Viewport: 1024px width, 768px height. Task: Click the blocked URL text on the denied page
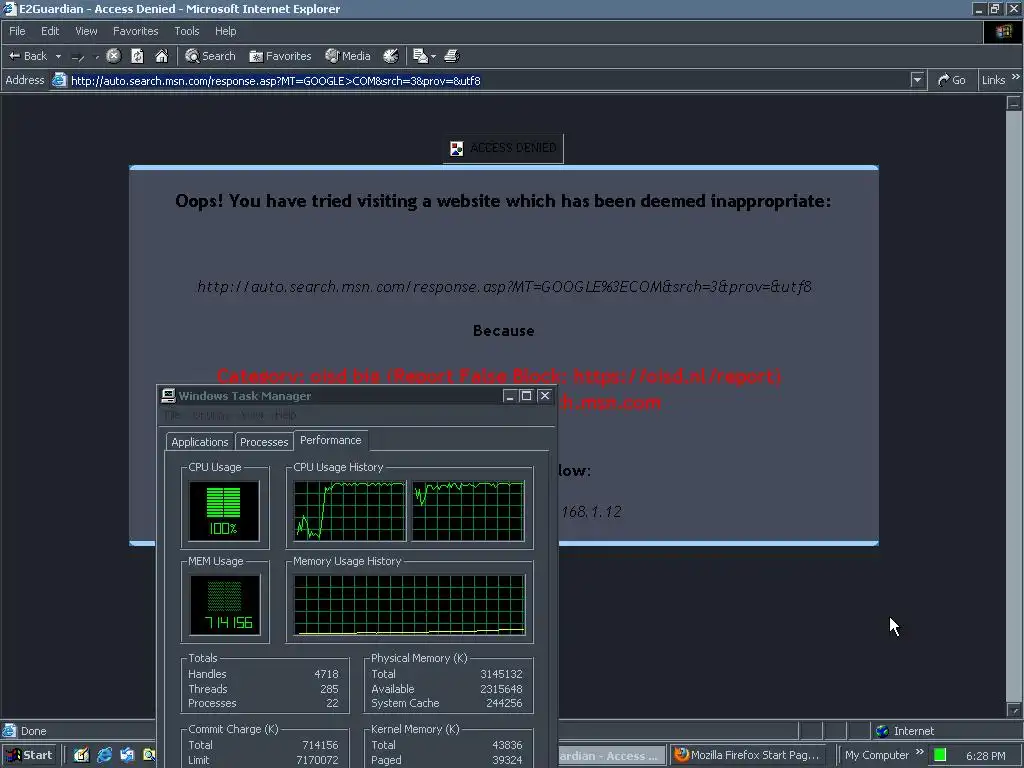click(504, 286)
